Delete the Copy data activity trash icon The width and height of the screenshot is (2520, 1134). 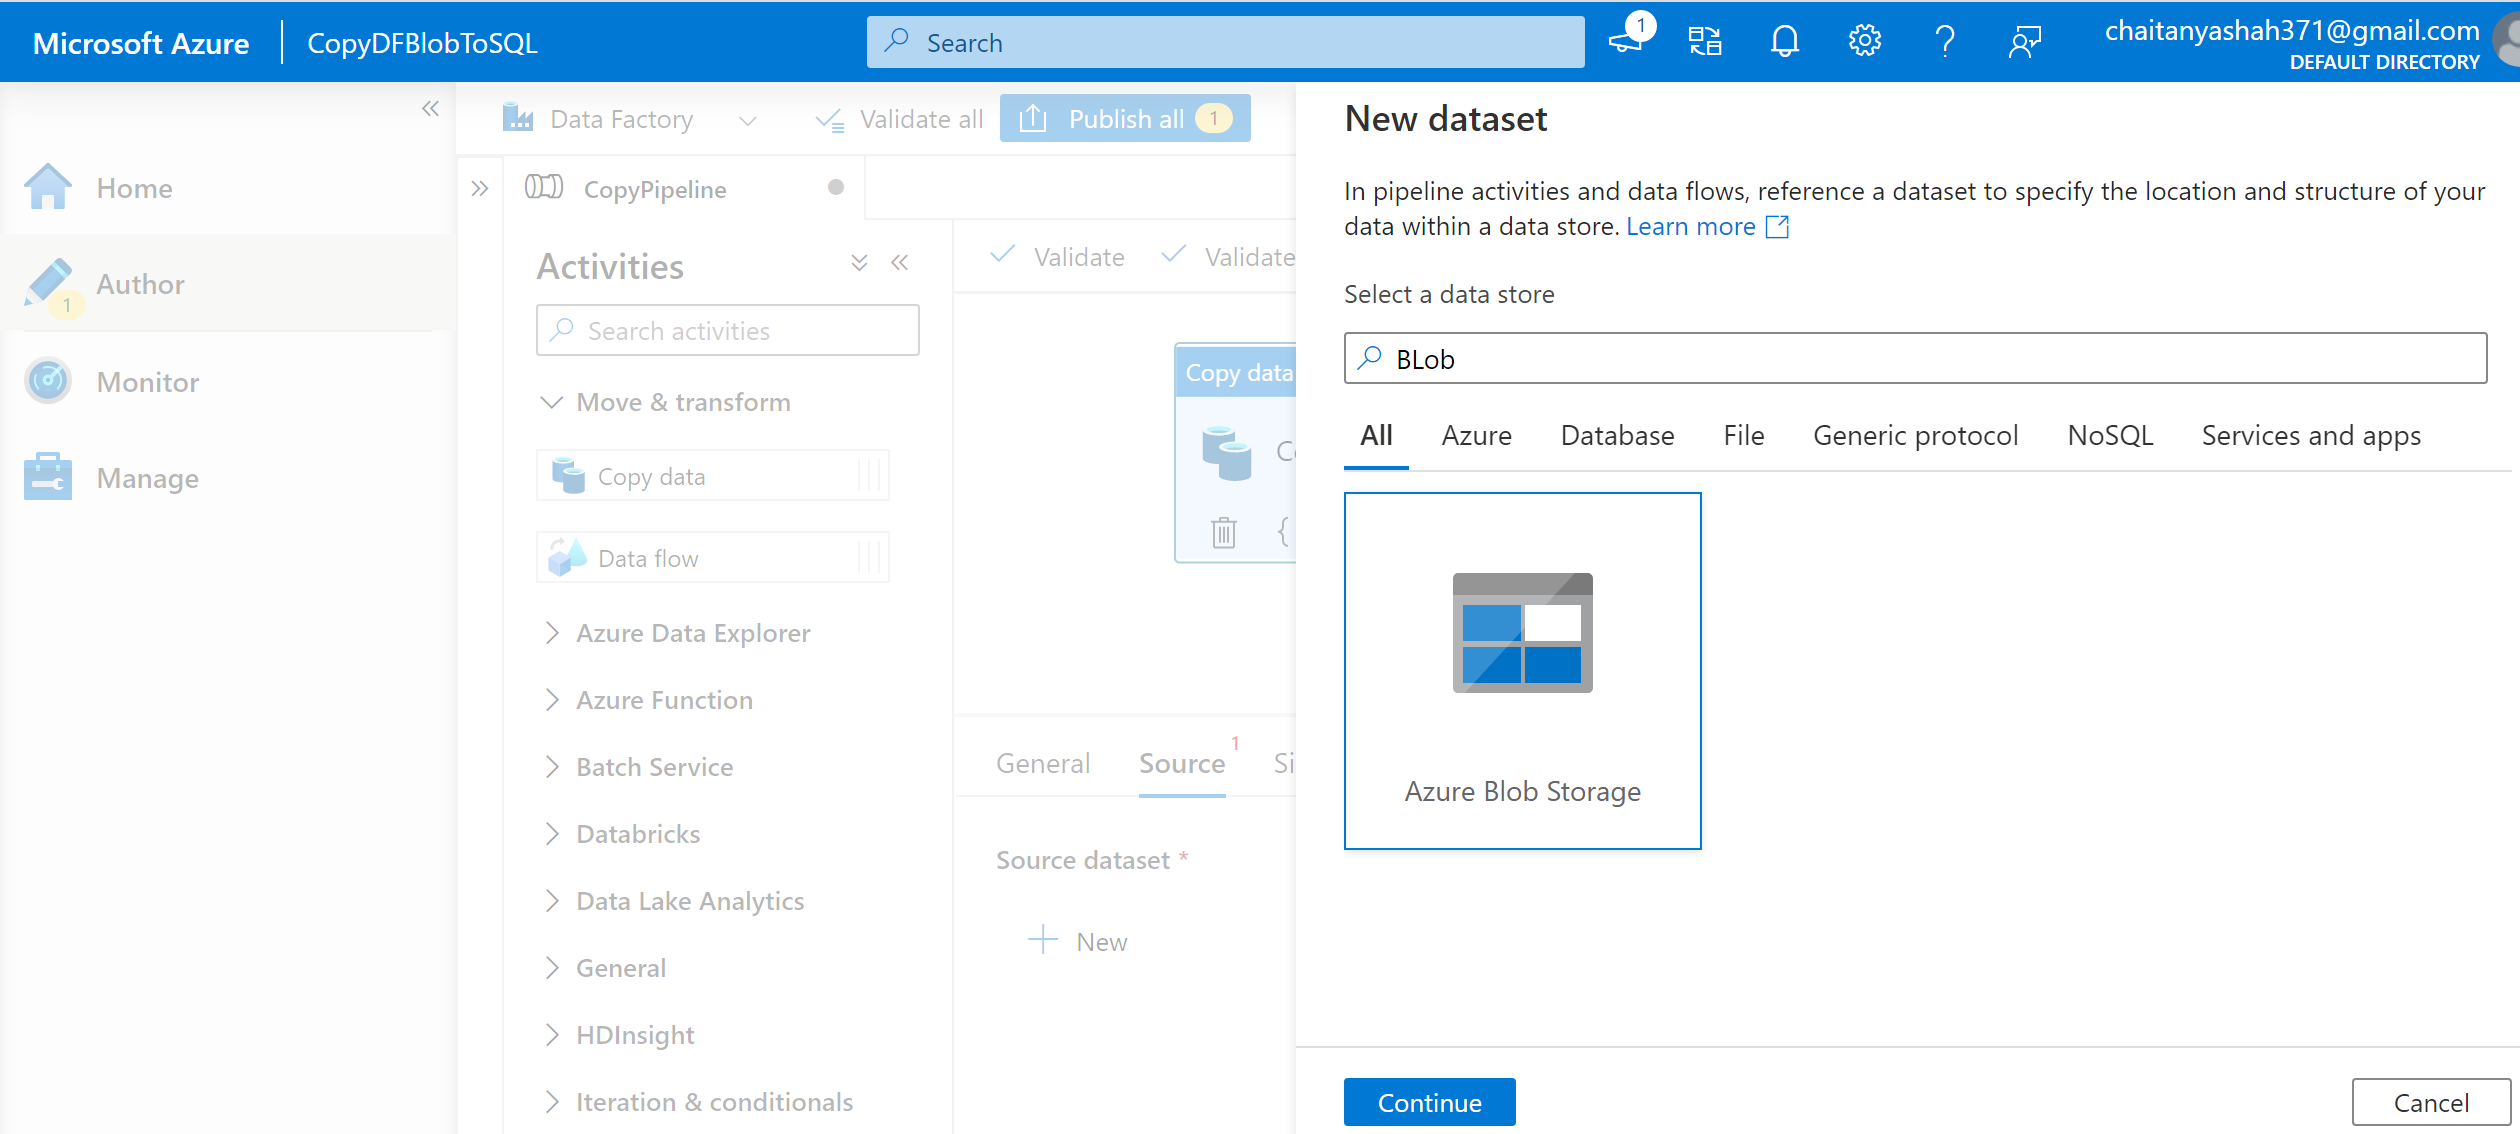click(1224, 531)
